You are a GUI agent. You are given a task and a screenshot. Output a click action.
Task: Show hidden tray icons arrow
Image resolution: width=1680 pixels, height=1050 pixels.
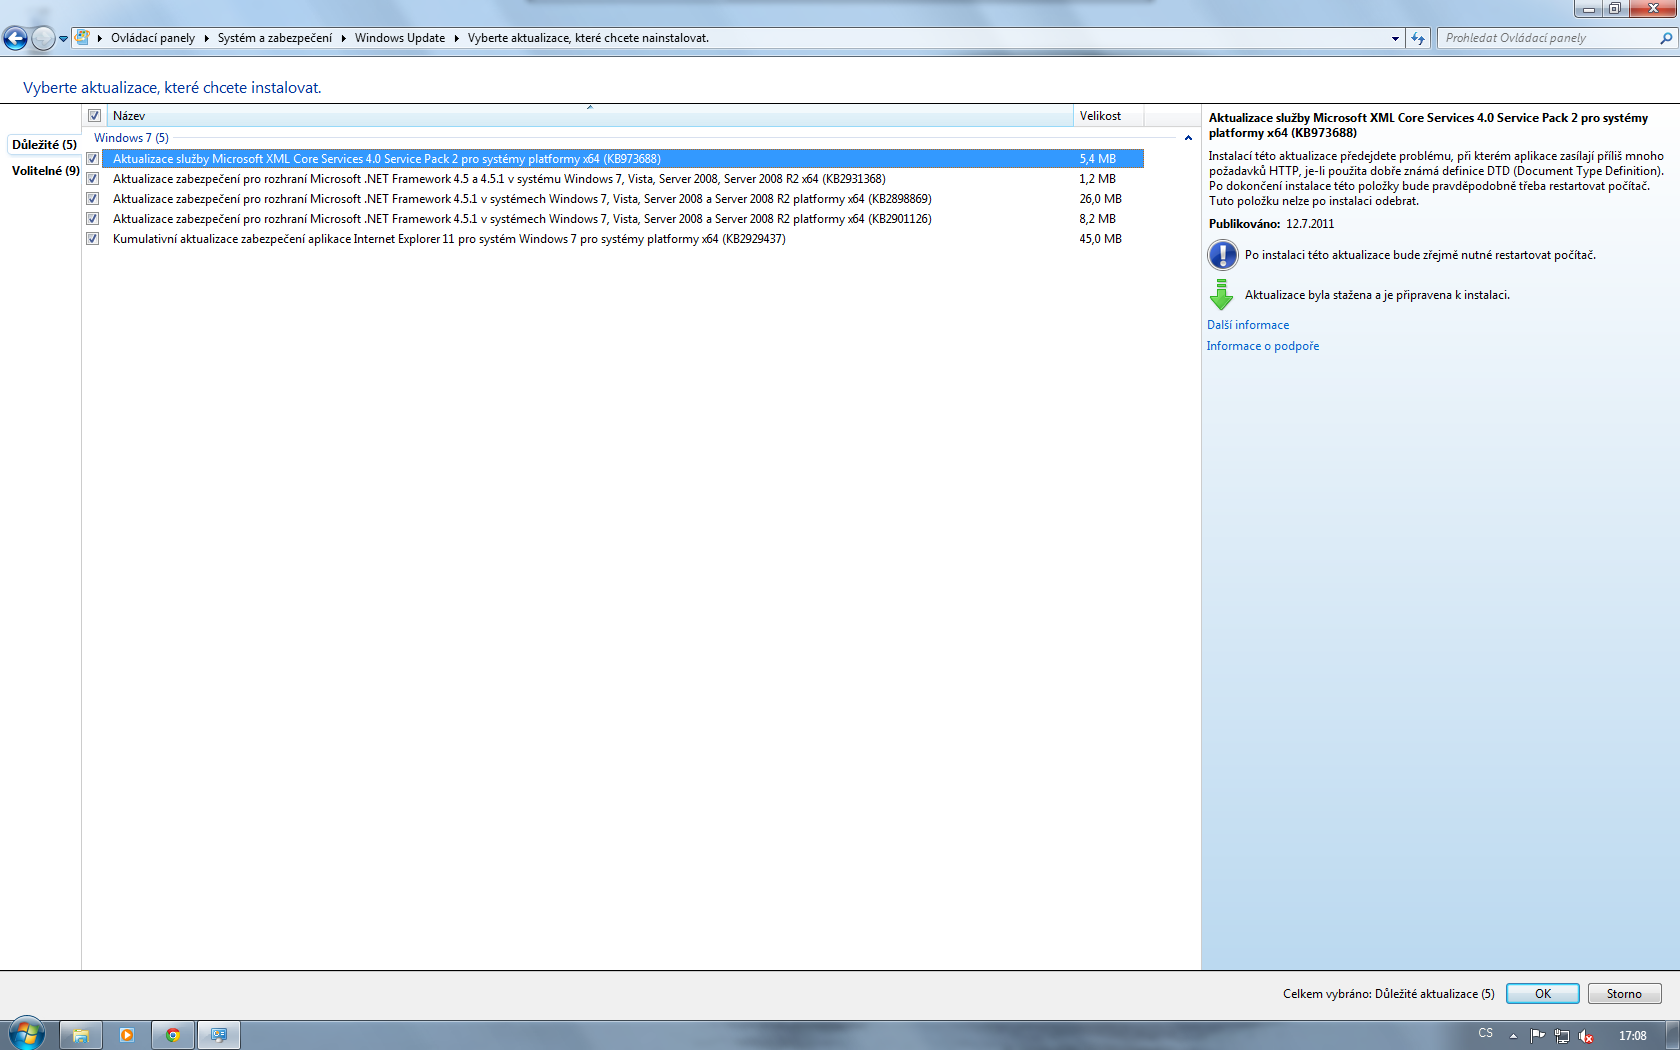pos(1513,1035)
